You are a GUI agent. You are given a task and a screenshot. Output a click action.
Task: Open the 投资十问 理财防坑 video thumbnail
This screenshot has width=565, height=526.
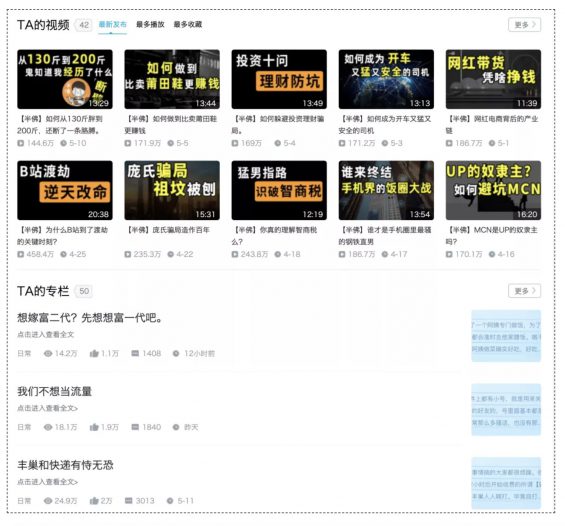coord(279,79)
